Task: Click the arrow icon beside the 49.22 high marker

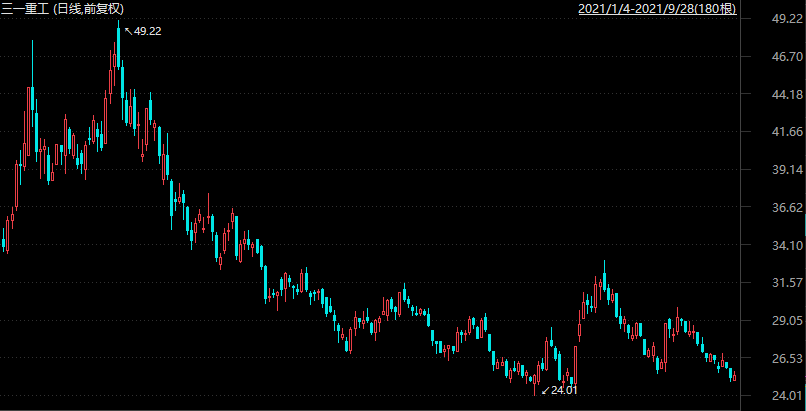Action: [x=127, y=30]
